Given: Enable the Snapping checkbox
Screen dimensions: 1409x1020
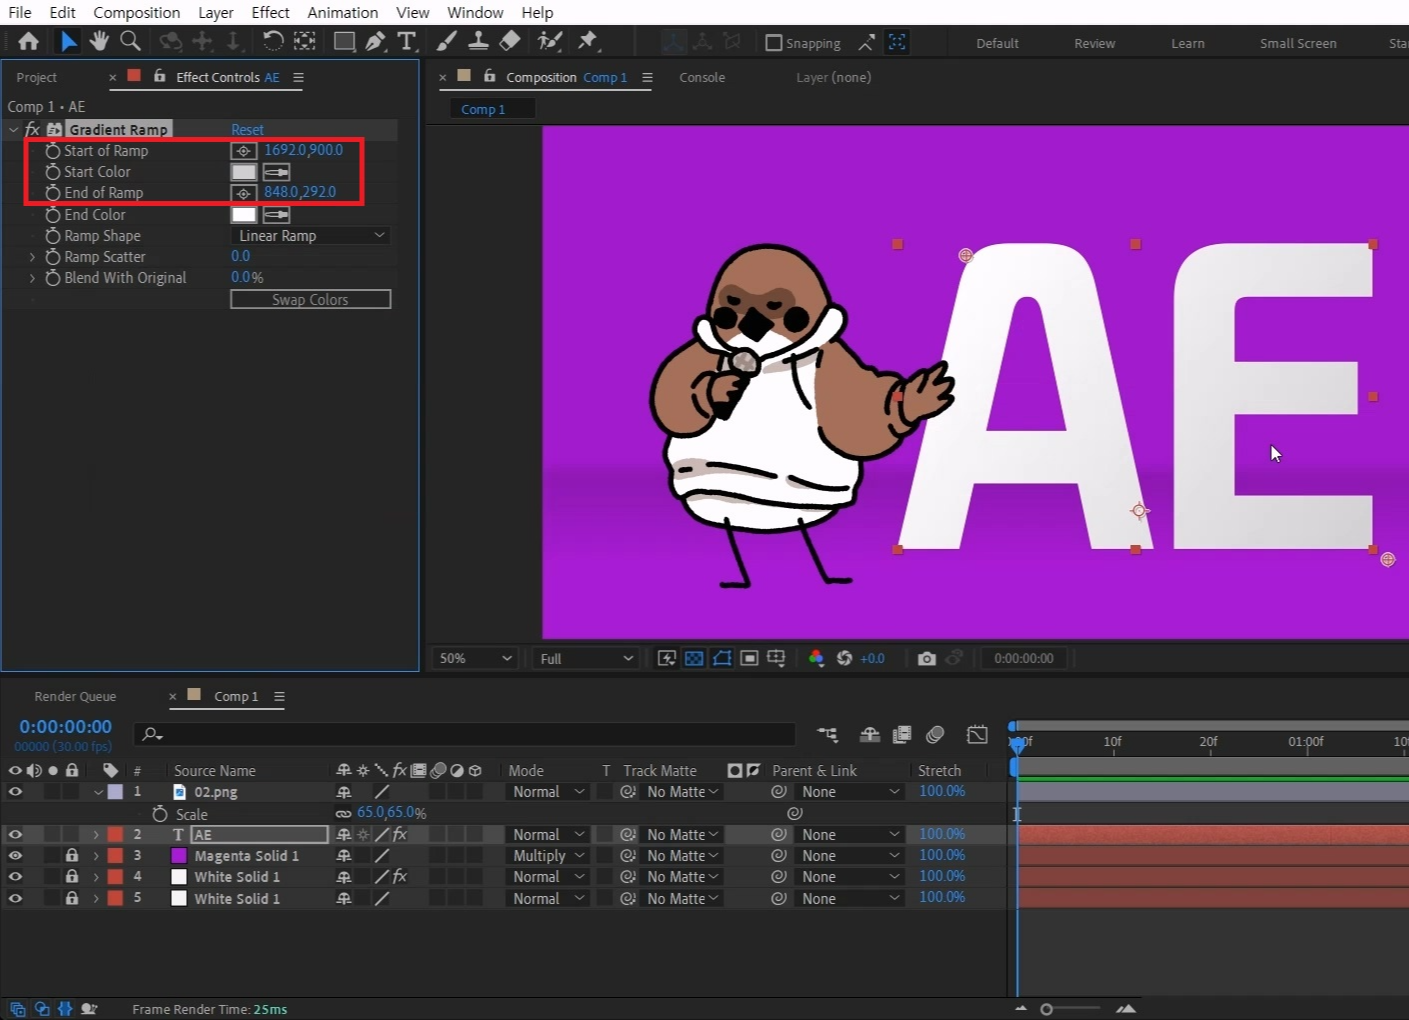Looking at the screenshot, I should (773, 43).
